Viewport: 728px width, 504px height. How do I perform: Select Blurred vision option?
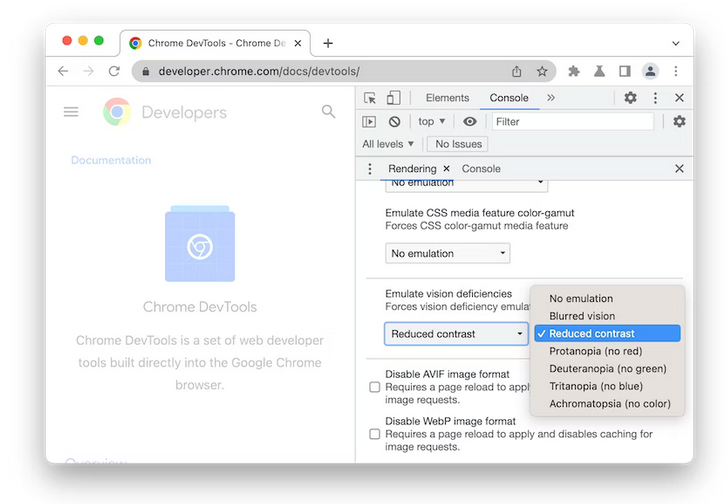tap(607, 316)
